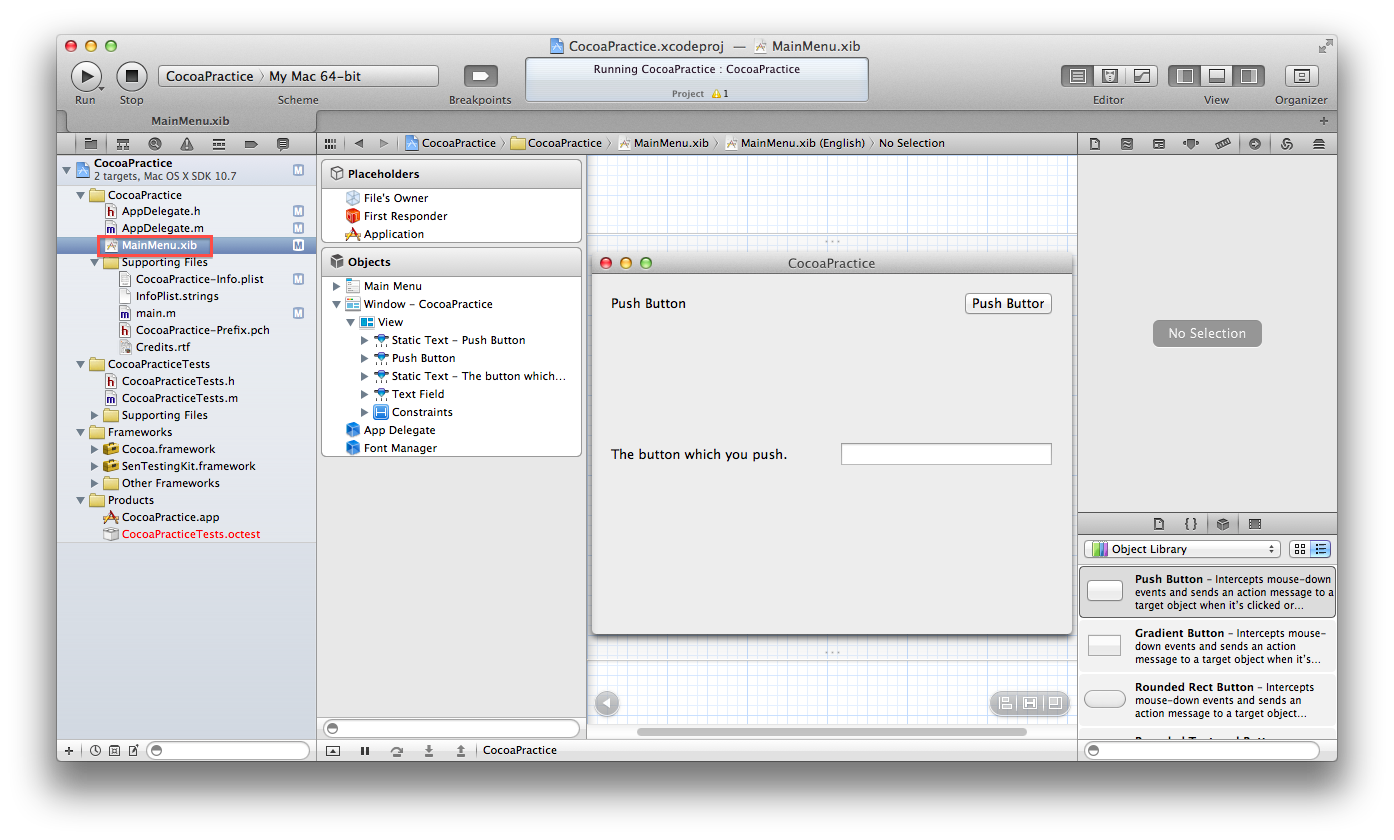1394x840 pixels.
Task: Click the Run button in toolbar
Action: click(86, 76)
